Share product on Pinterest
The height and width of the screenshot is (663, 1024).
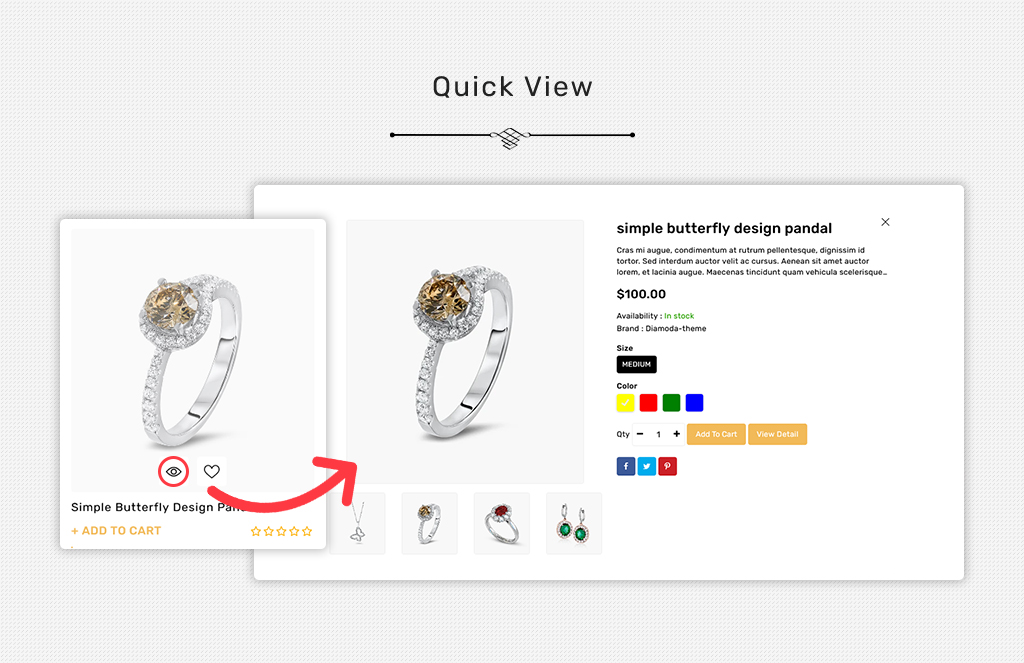(667, 466)
